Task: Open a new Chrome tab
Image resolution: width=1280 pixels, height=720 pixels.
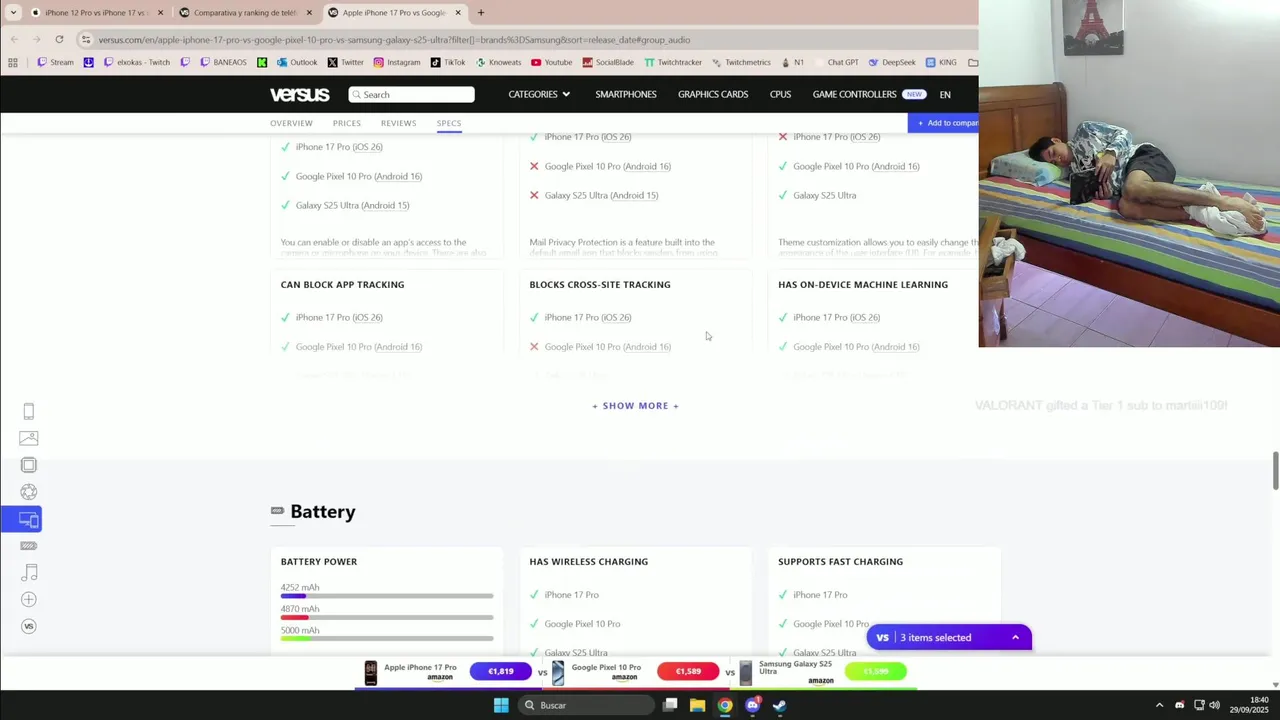Action: pyautogui.click(x=481, y=13)
